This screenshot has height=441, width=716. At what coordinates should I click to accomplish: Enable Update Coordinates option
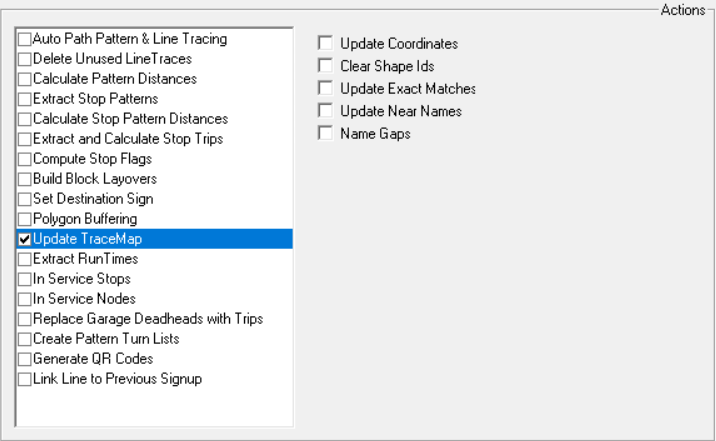click(325, 43)
